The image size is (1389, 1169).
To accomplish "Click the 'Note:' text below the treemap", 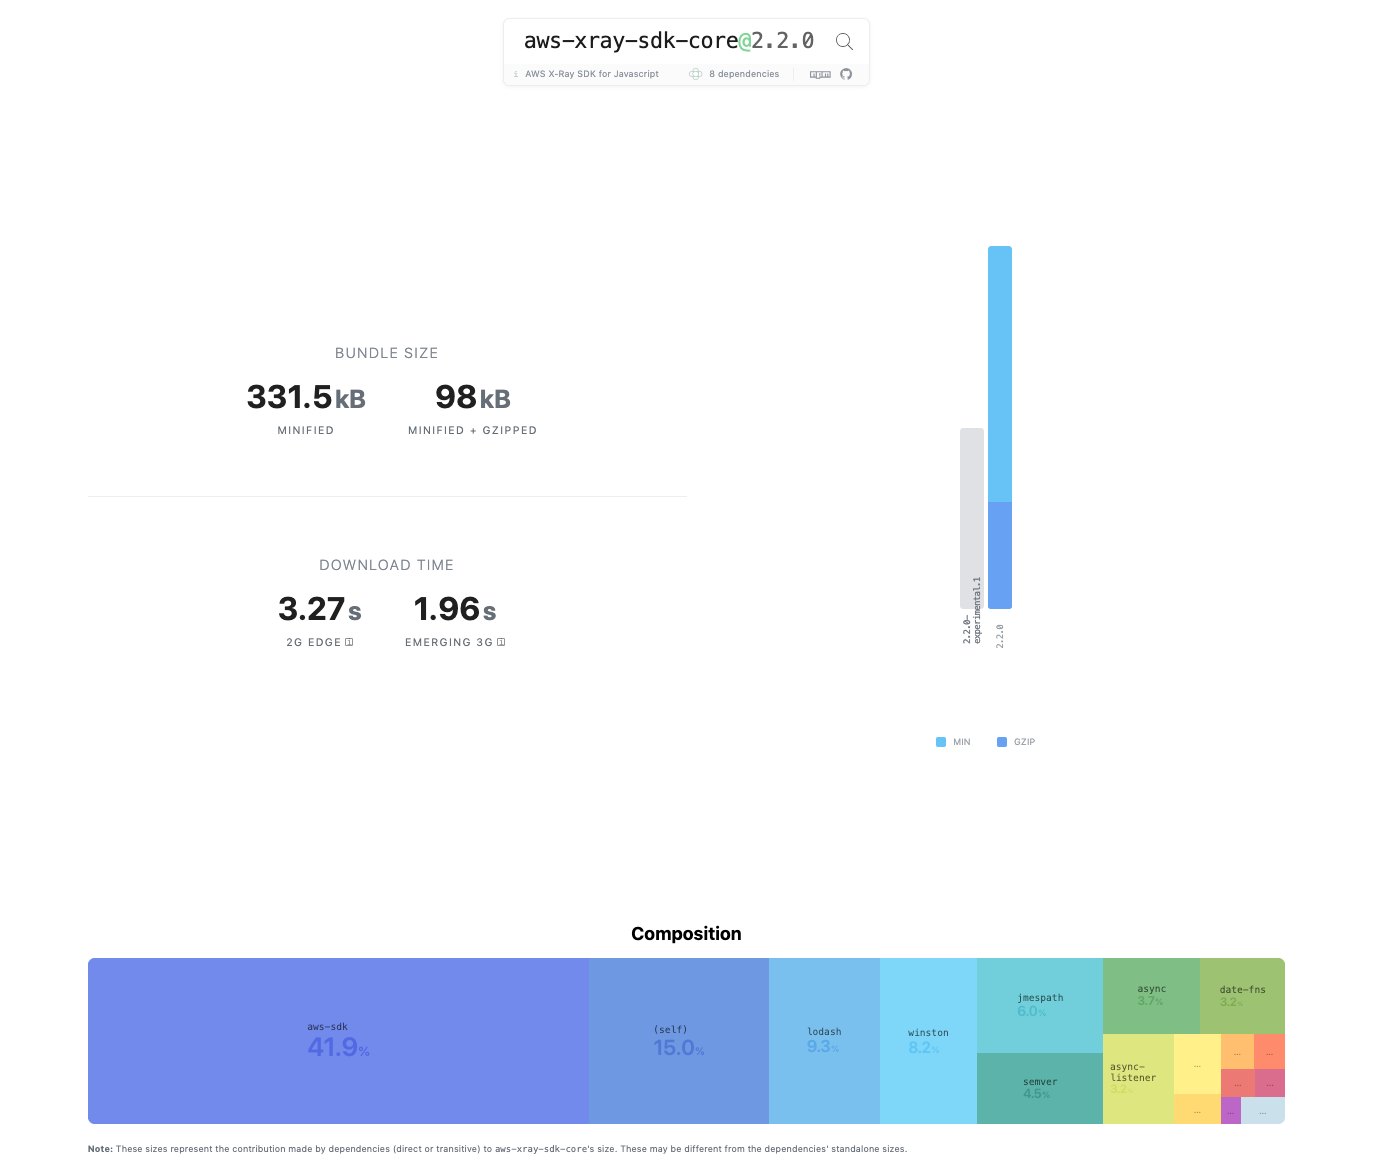I will (100, 1149).
